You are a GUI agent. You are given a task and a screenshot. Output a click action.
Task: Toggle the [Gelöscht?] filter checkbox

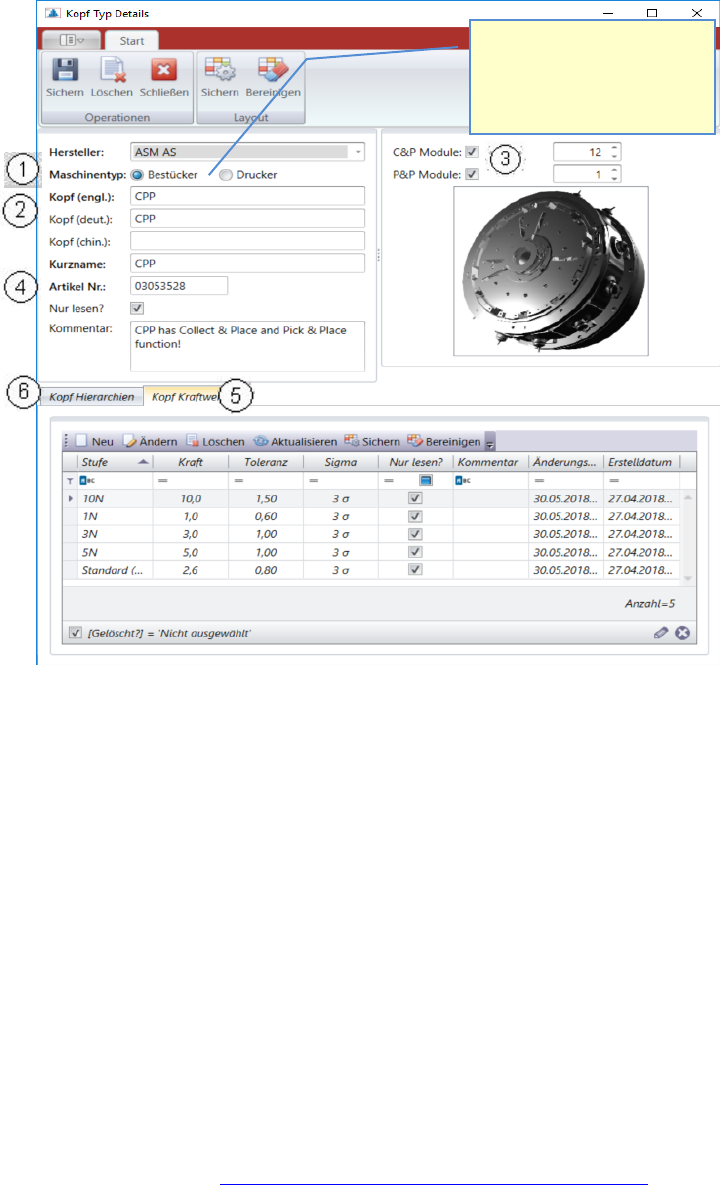75,633
